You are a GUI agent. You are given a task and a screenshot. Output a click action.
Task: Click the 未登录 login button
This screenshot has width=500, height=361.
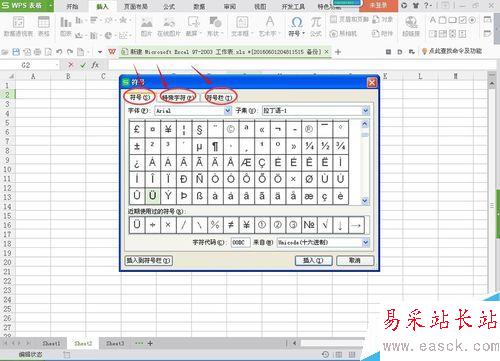[379, 6]
